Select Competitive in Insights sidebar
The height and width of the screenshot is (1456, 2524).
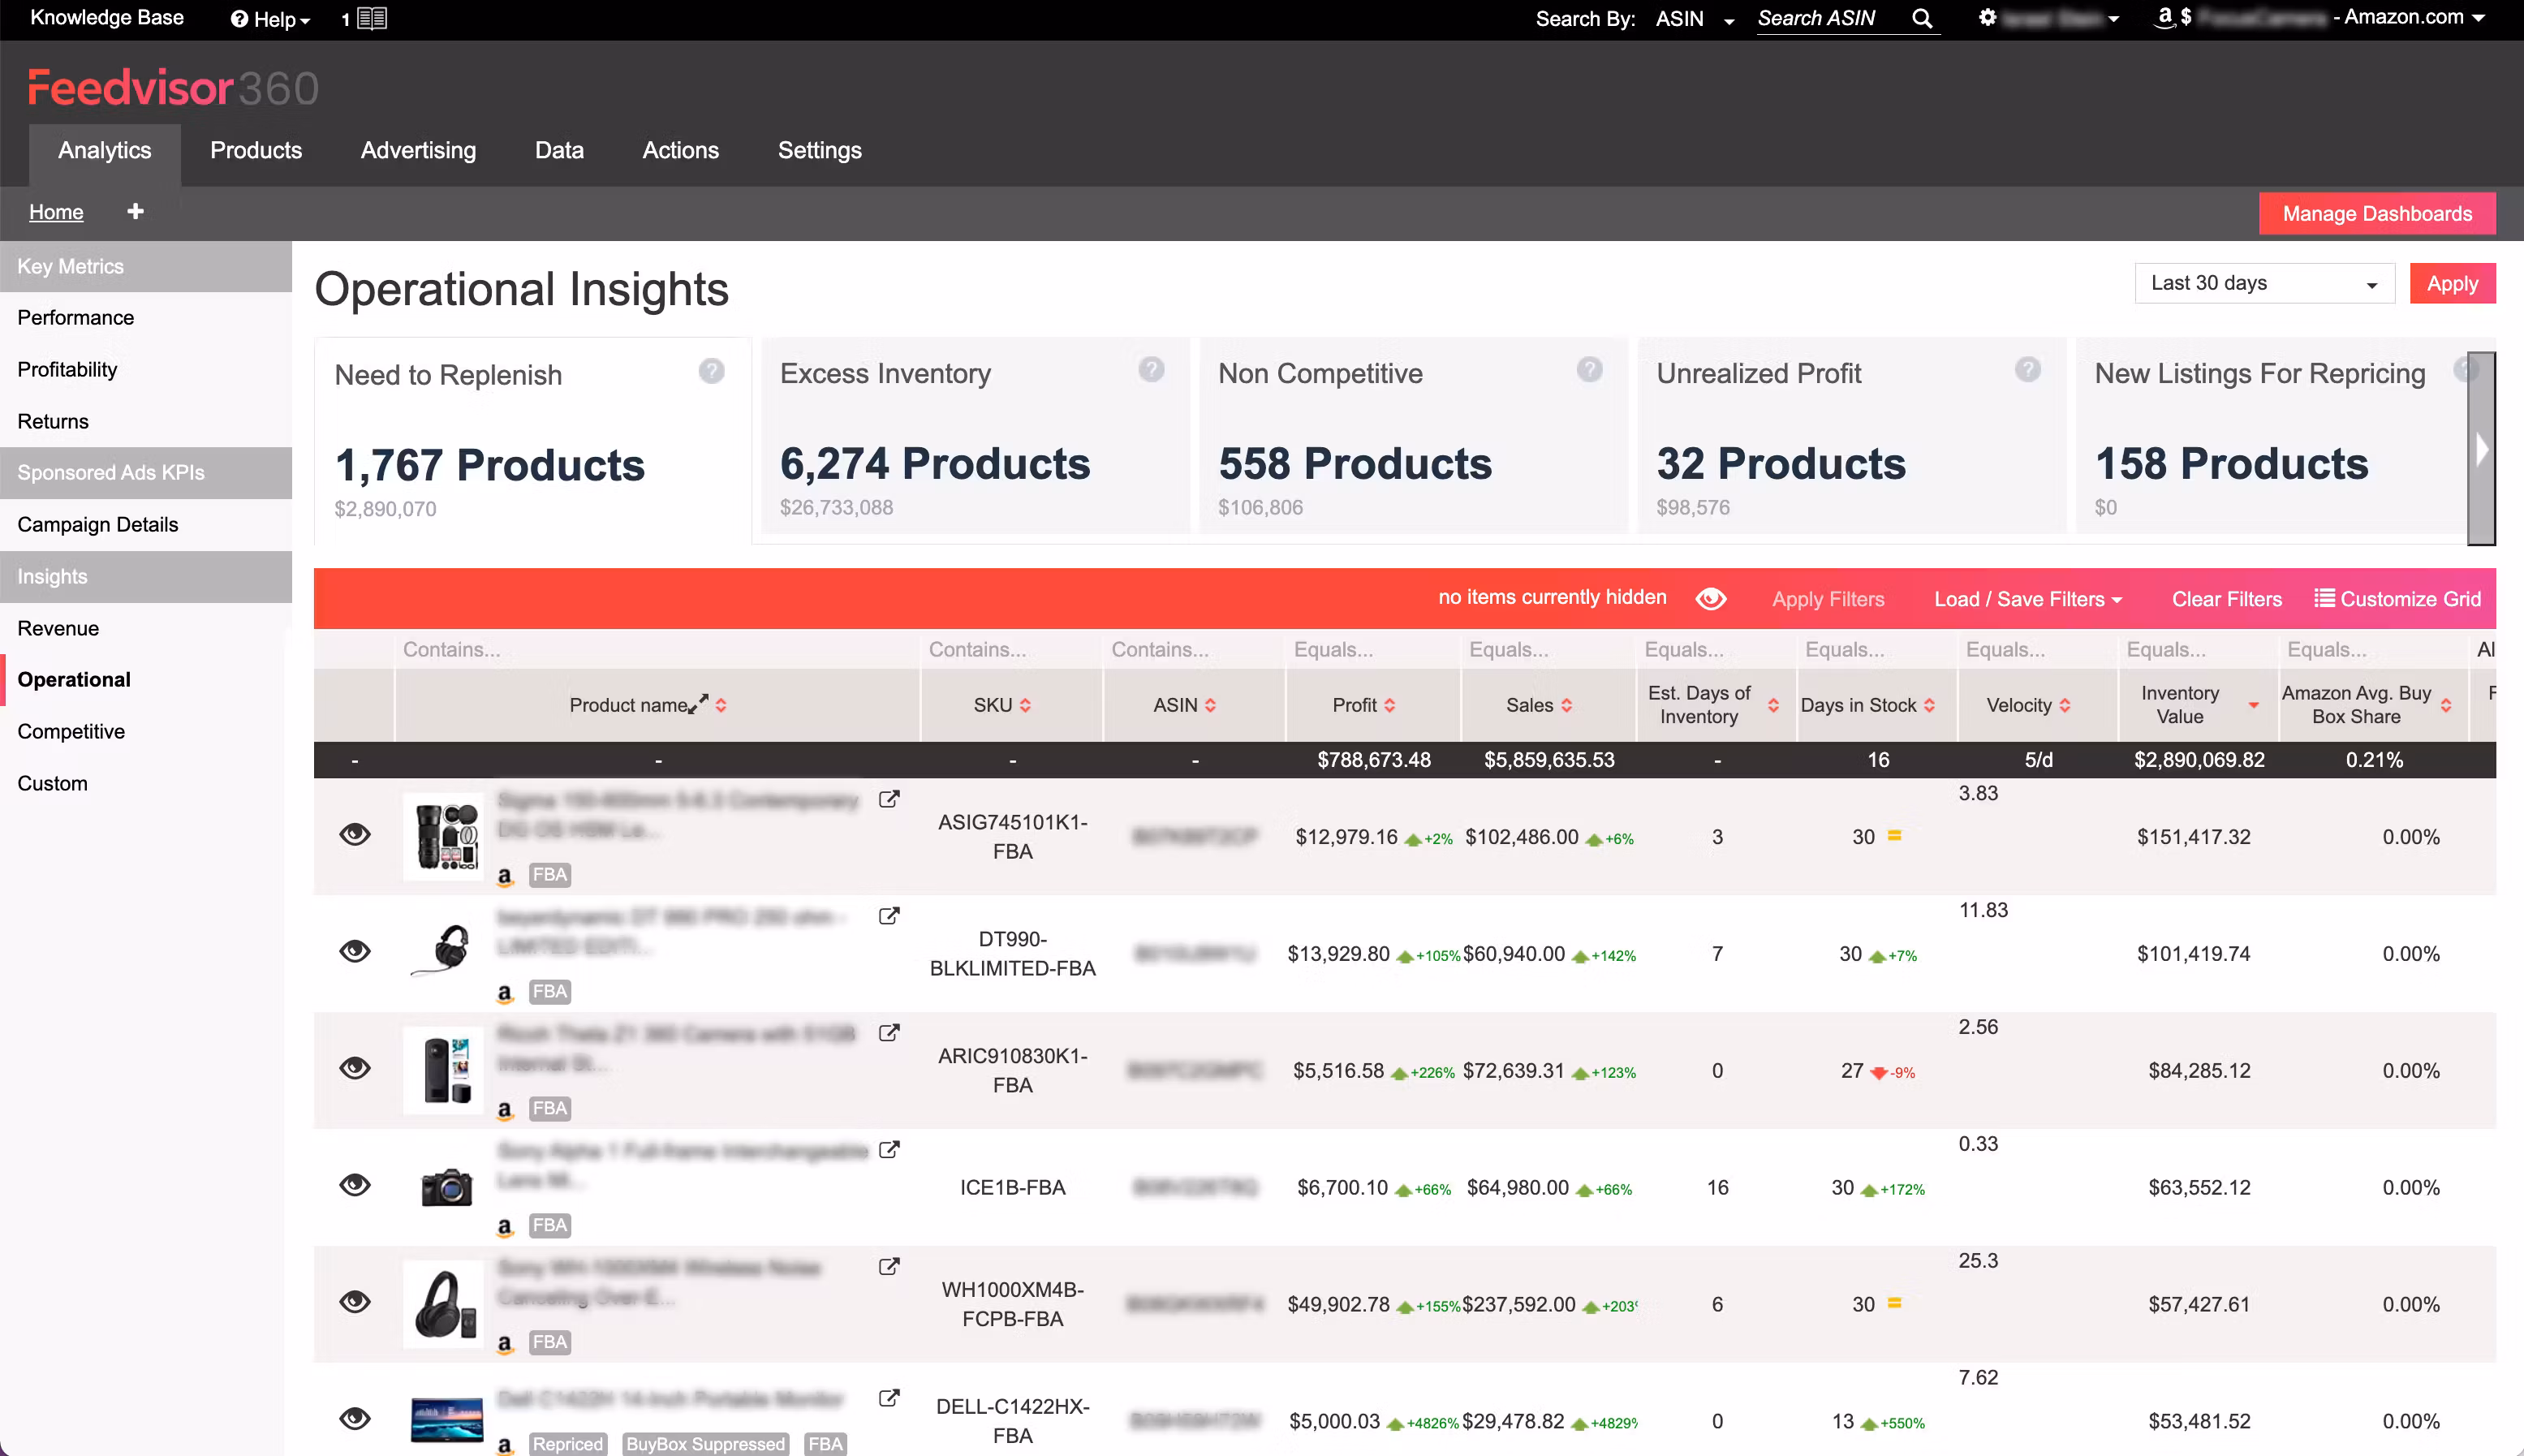(71, 731)
